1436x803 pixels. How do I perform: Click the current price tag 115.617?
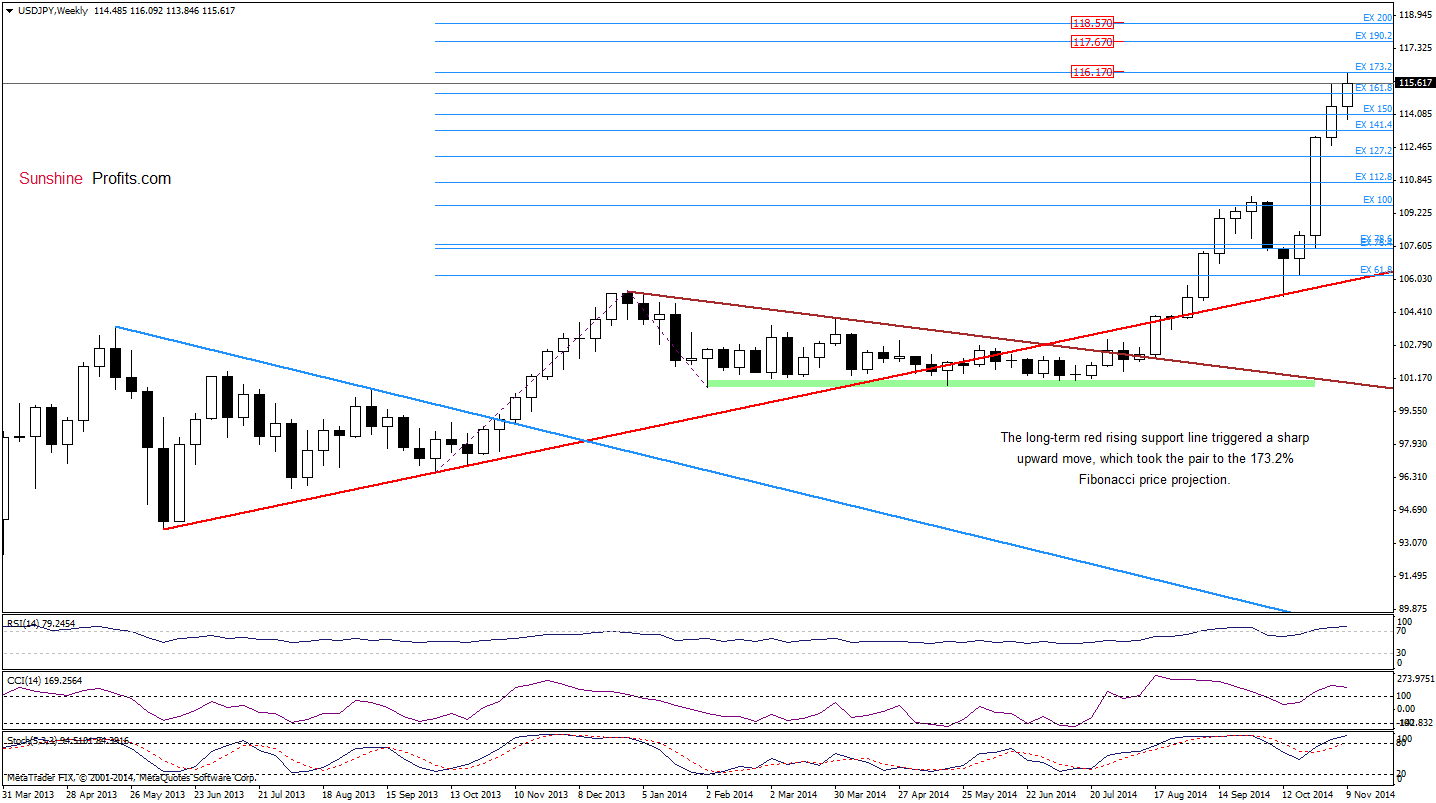[1416, 84]
